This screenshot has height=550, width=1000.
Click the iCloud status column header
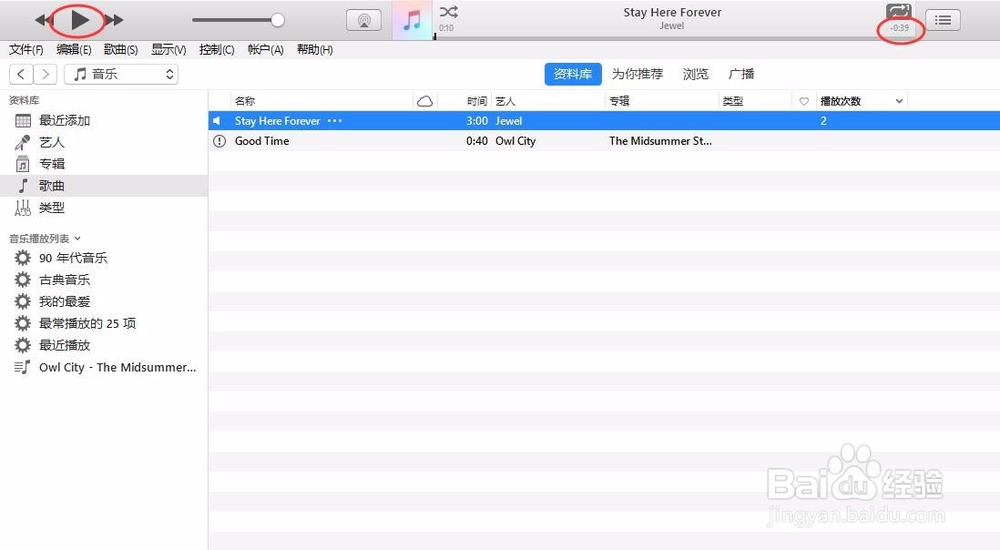[425, 101]
